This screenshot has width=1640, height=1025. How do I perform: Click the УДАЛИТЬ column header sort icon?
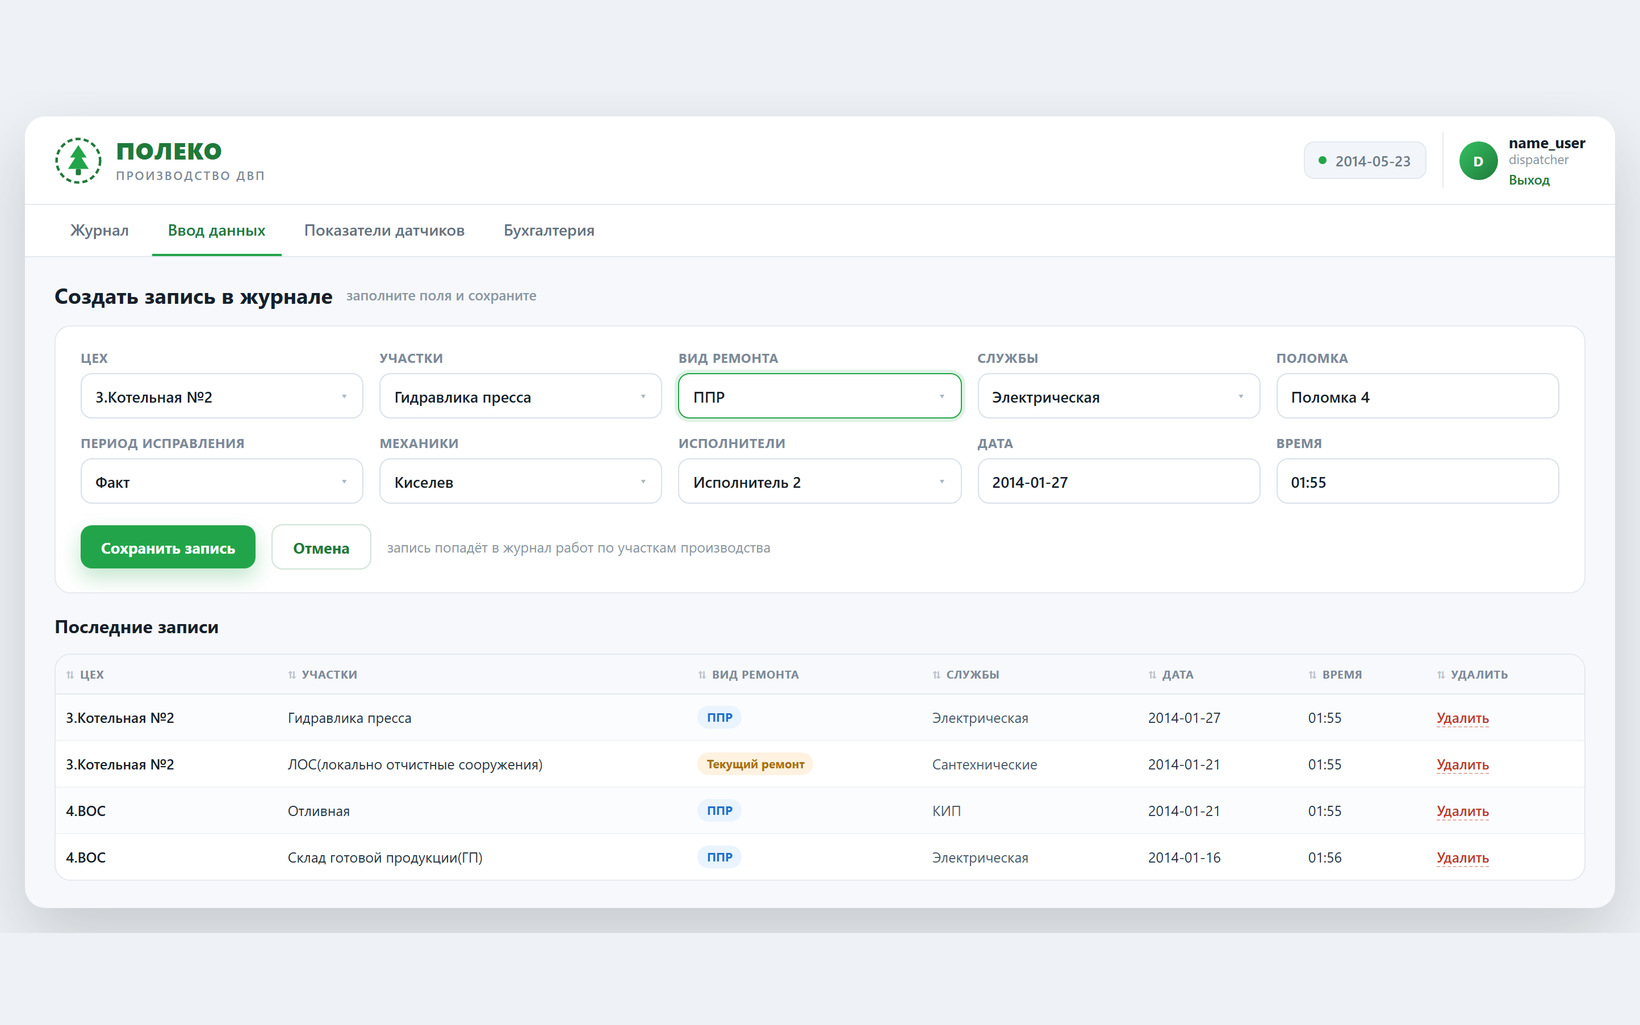1441,675
